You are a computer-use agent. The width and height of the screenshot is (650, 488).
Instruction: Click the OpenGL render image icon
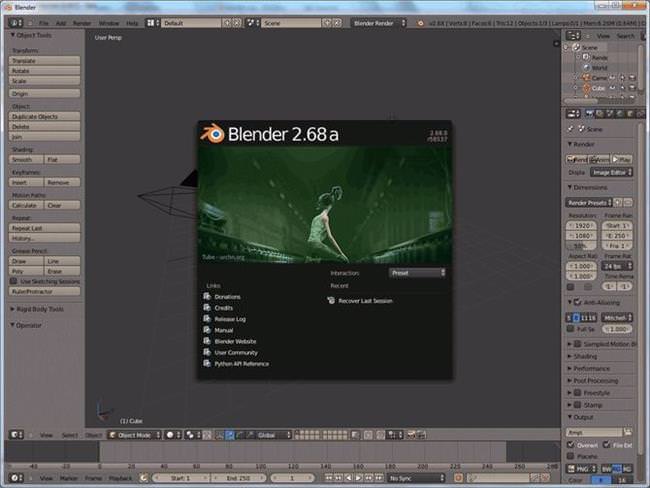[411, 435]
